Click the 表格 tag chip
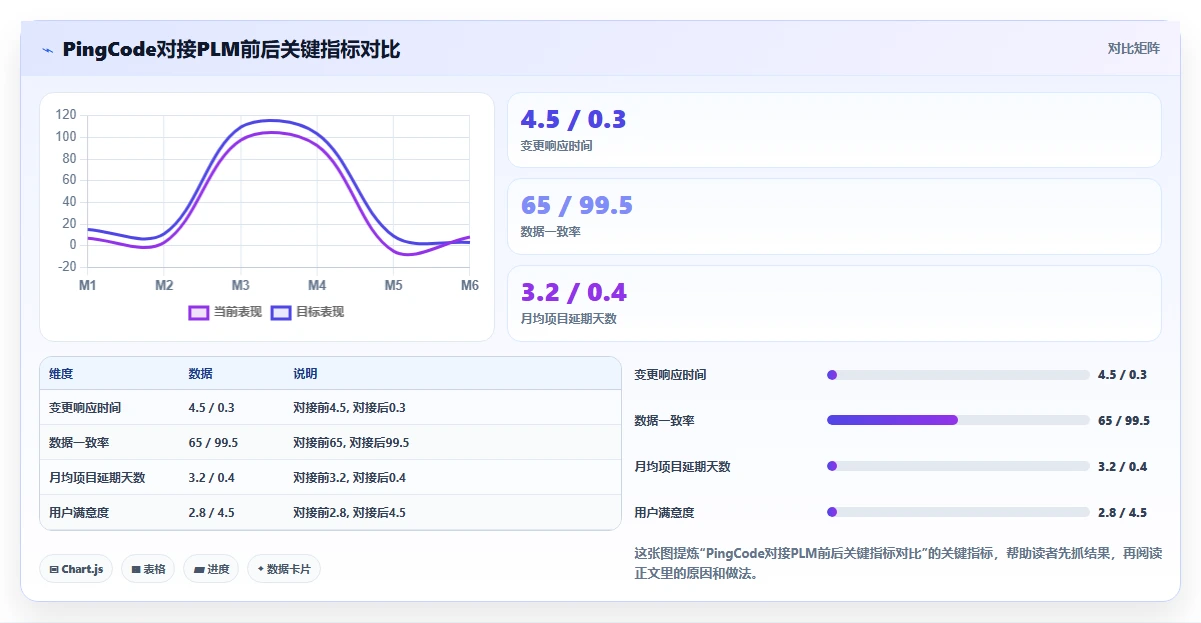This screenshot has width=1201, height=623. (x=148, y=569)
